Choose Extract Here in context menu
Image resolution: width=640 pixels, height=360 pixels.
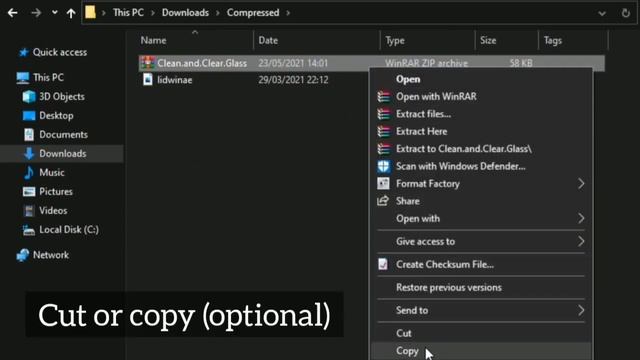coord(421,131)
